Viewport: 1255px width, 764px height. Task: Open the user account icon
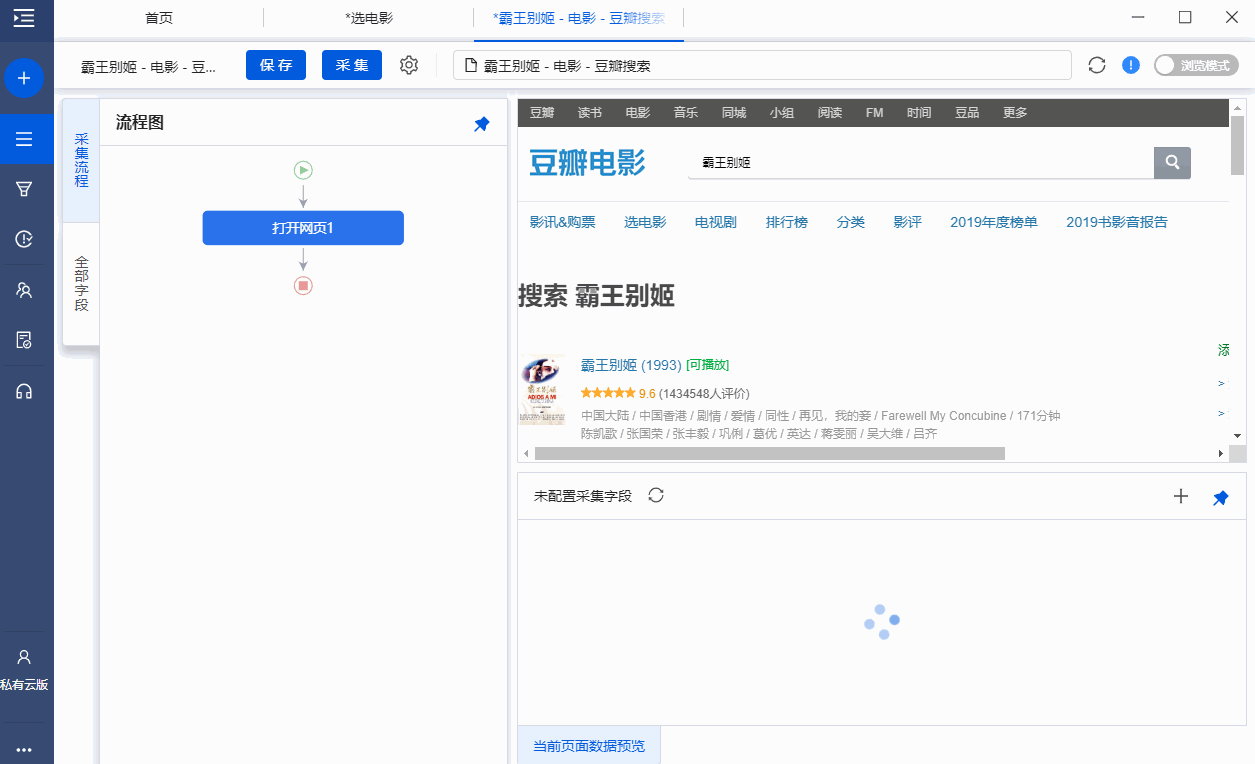(24, 657)
